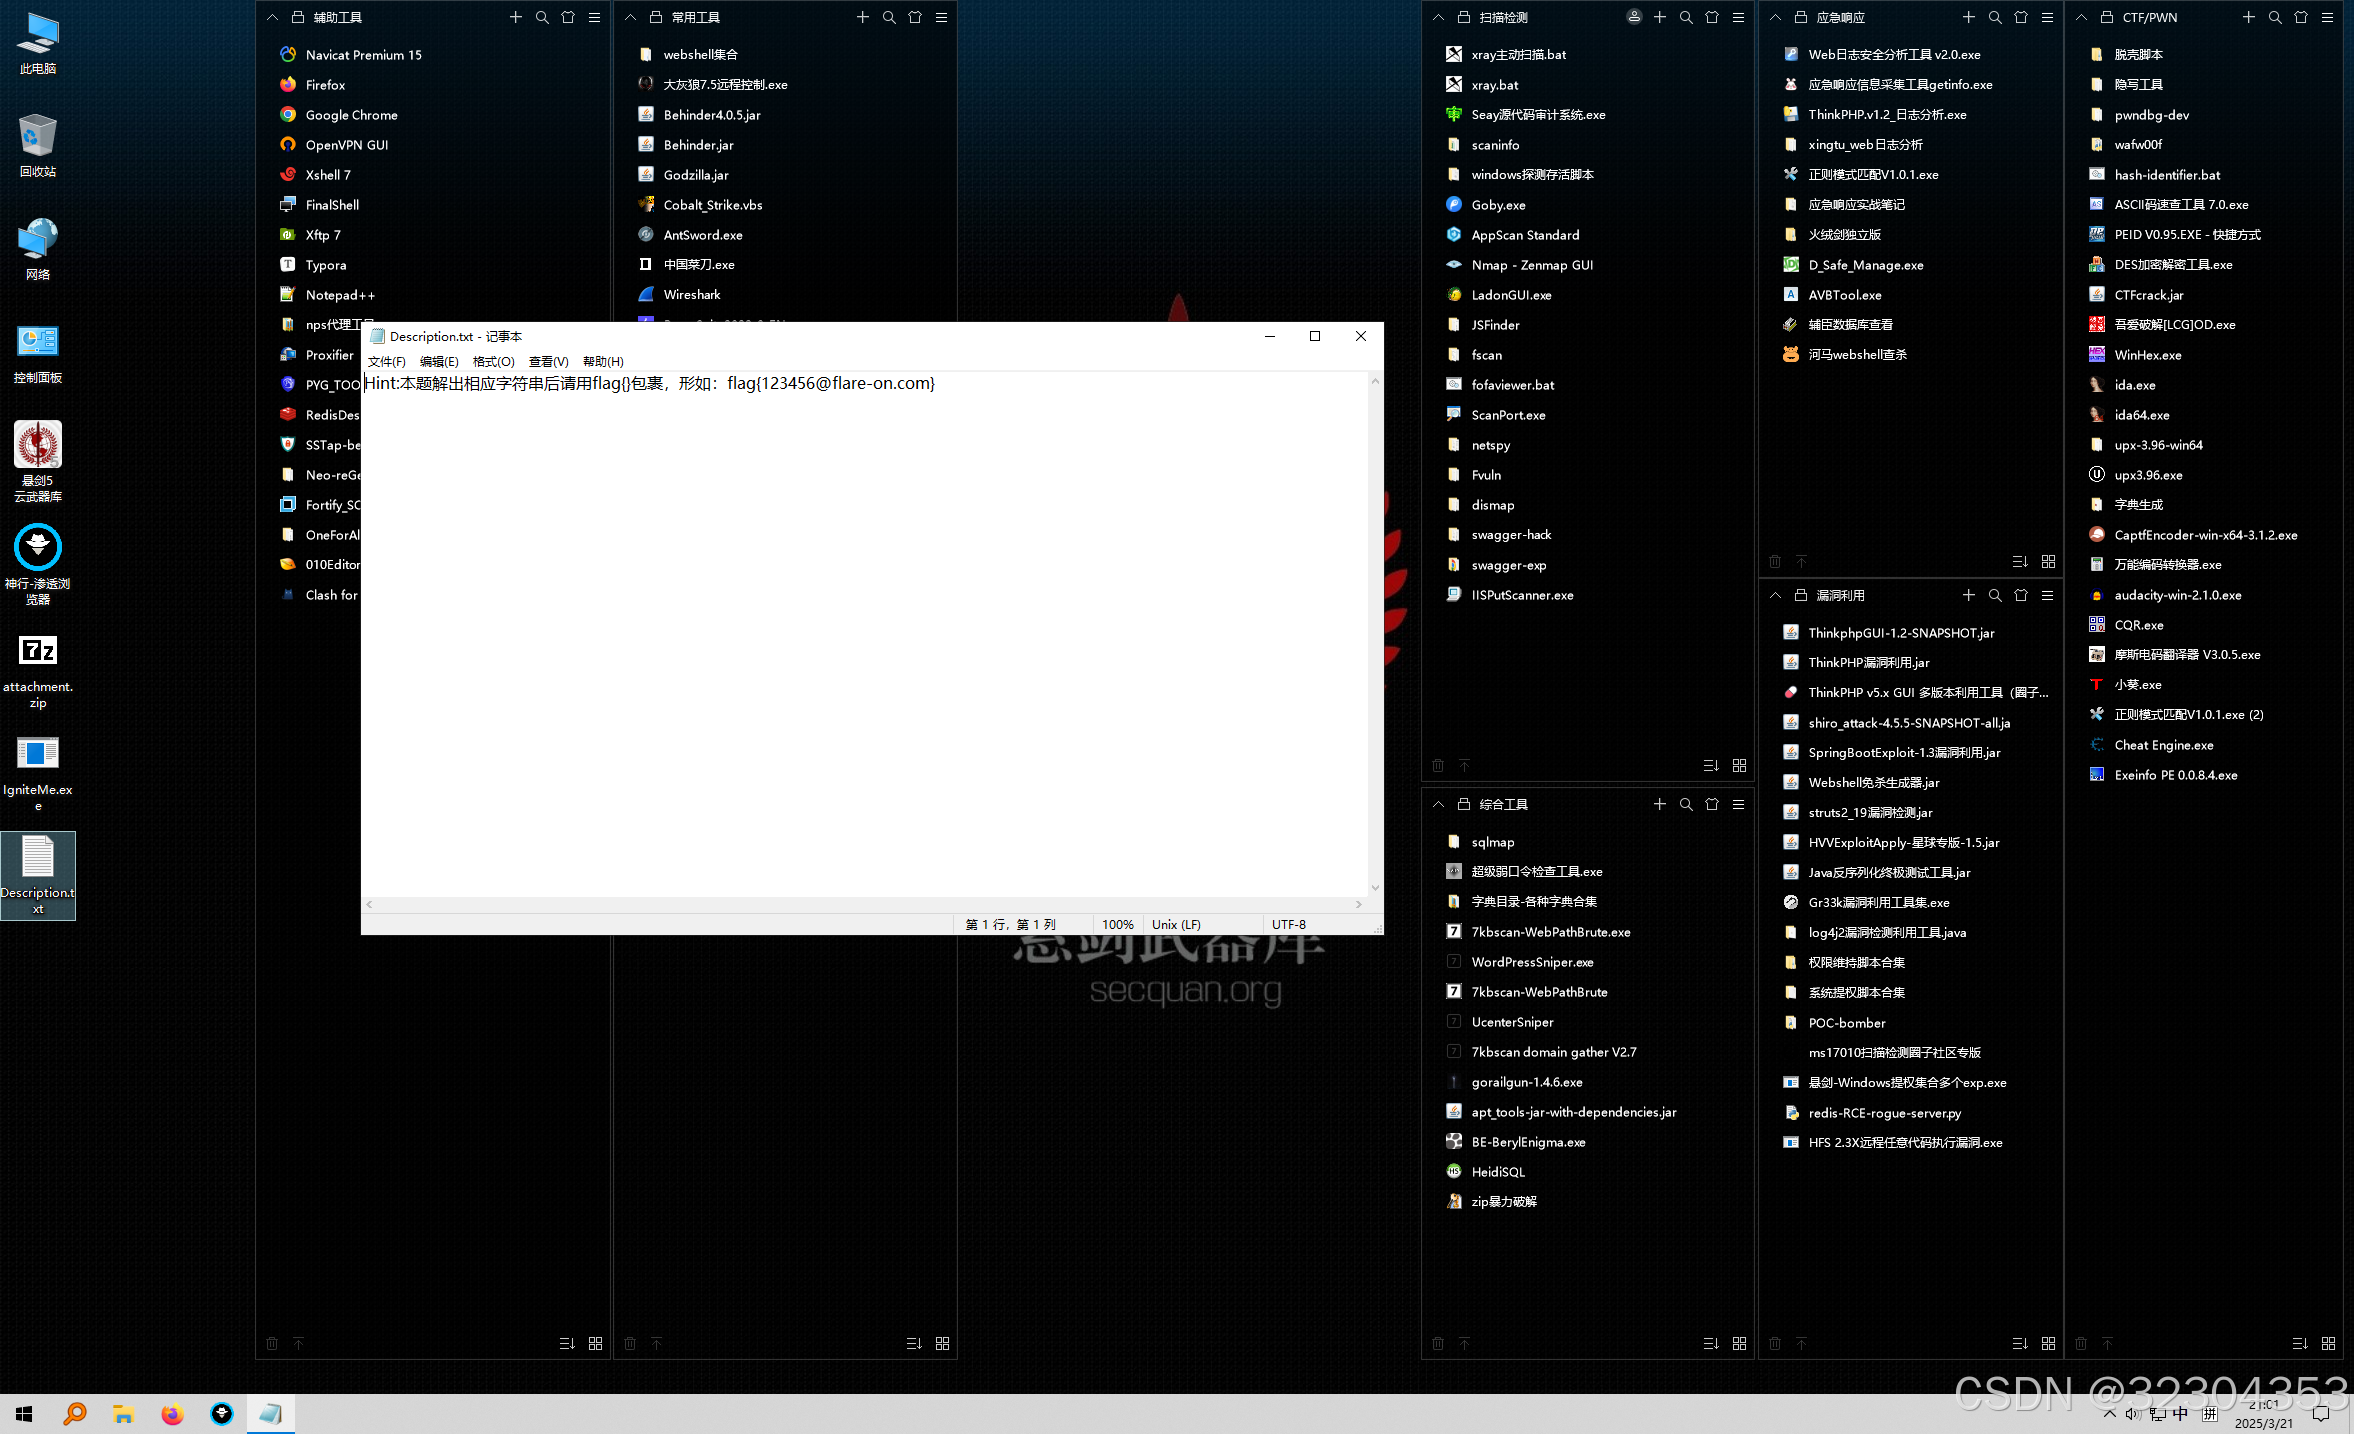2354x1434 pixels.
Task: Open the 文件(F) menu in Notepad
Action: click(x=386, y=362)
